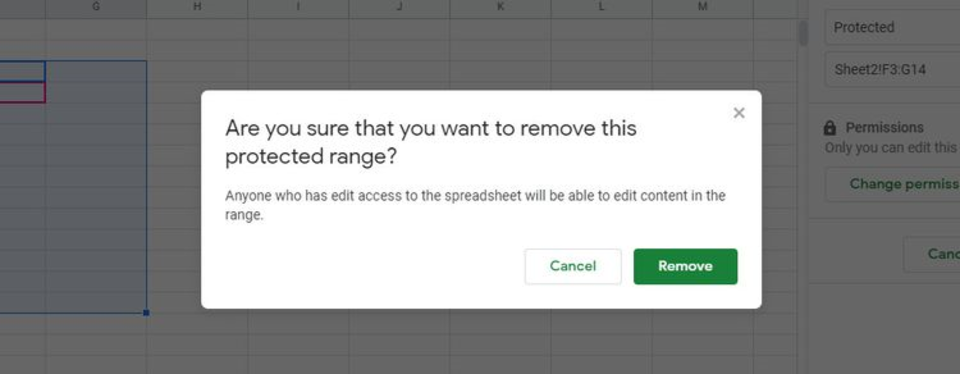960x374 pixels.
Task: Click the Change permissions button
Action: (894, 184)
